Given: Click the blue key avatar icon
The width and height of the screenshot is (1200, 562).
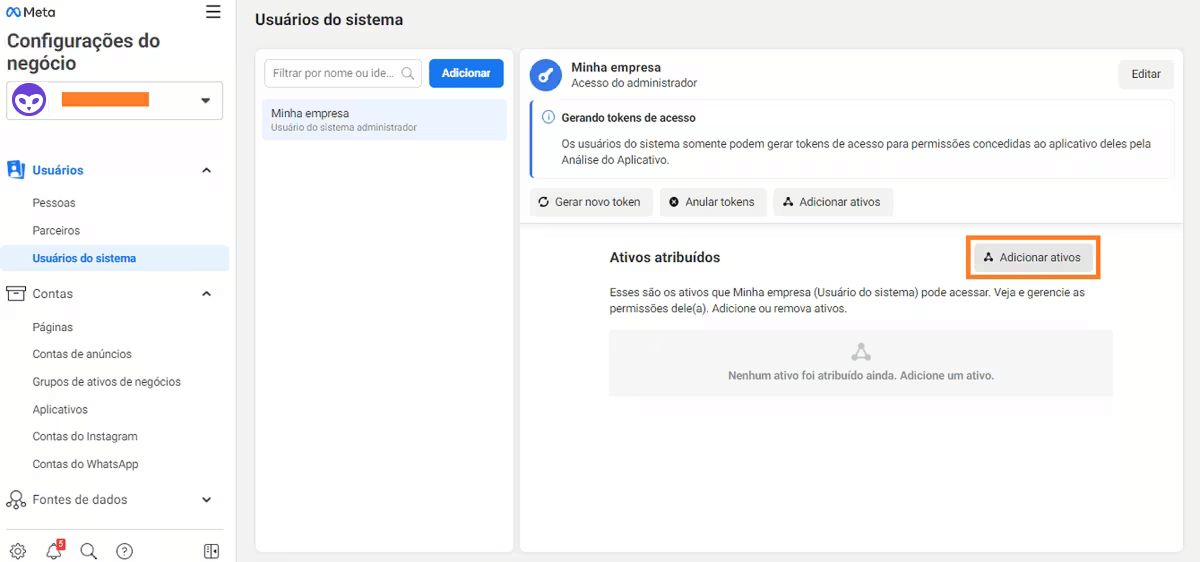Looking at the screenshot, I should [x=546, y=75].
